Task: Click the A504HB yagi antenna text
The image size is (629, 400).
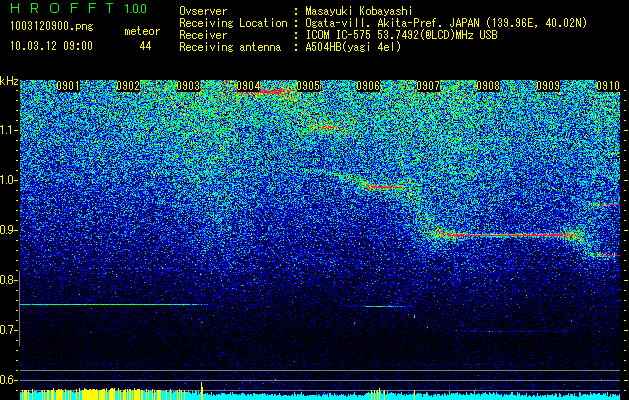Action: (x=353, y=47)
